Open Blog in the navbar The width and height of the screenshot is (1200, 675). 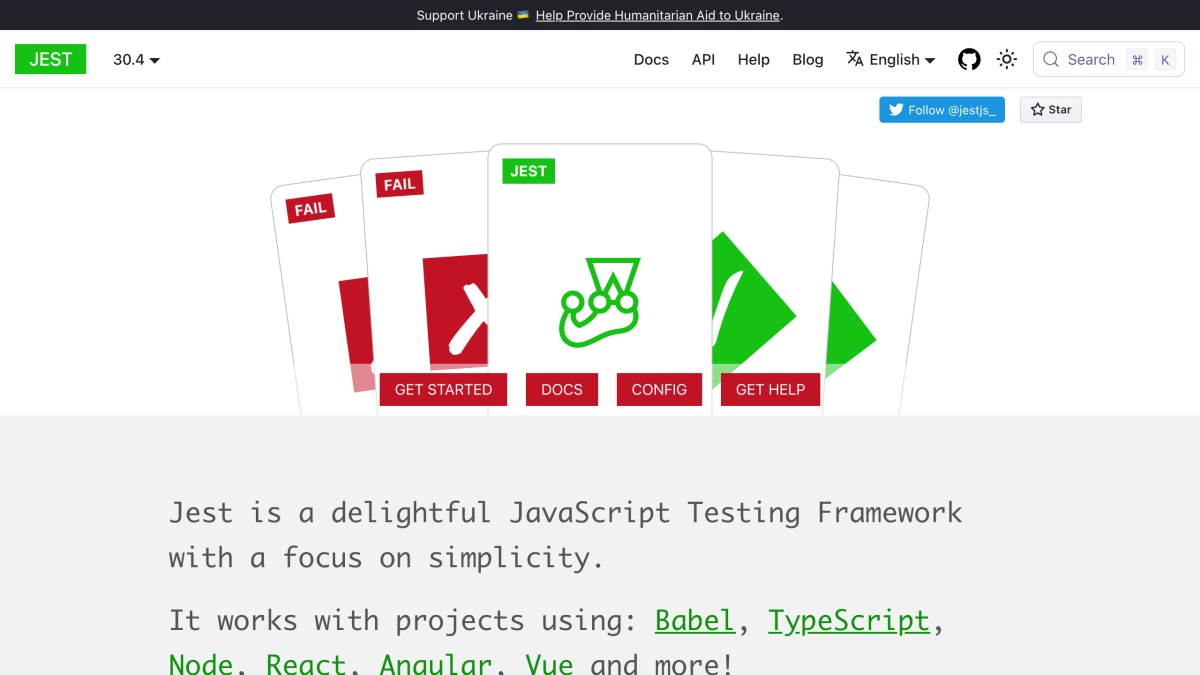(x=808, y=60)
